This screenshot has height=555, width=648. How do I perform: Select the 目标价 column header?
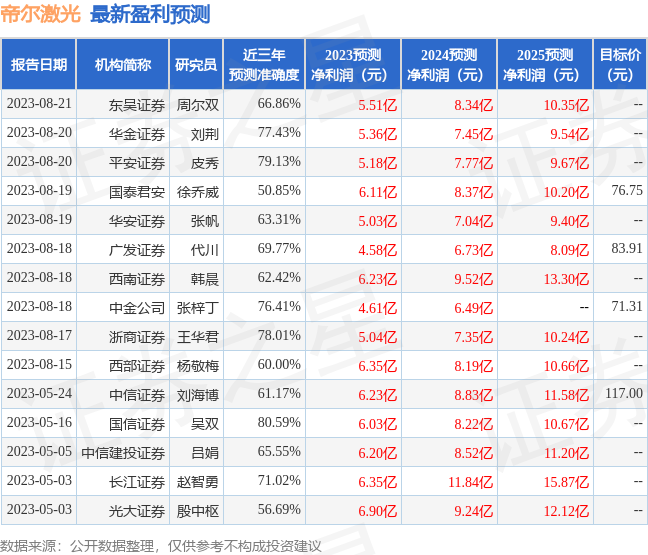pos(620,64)
